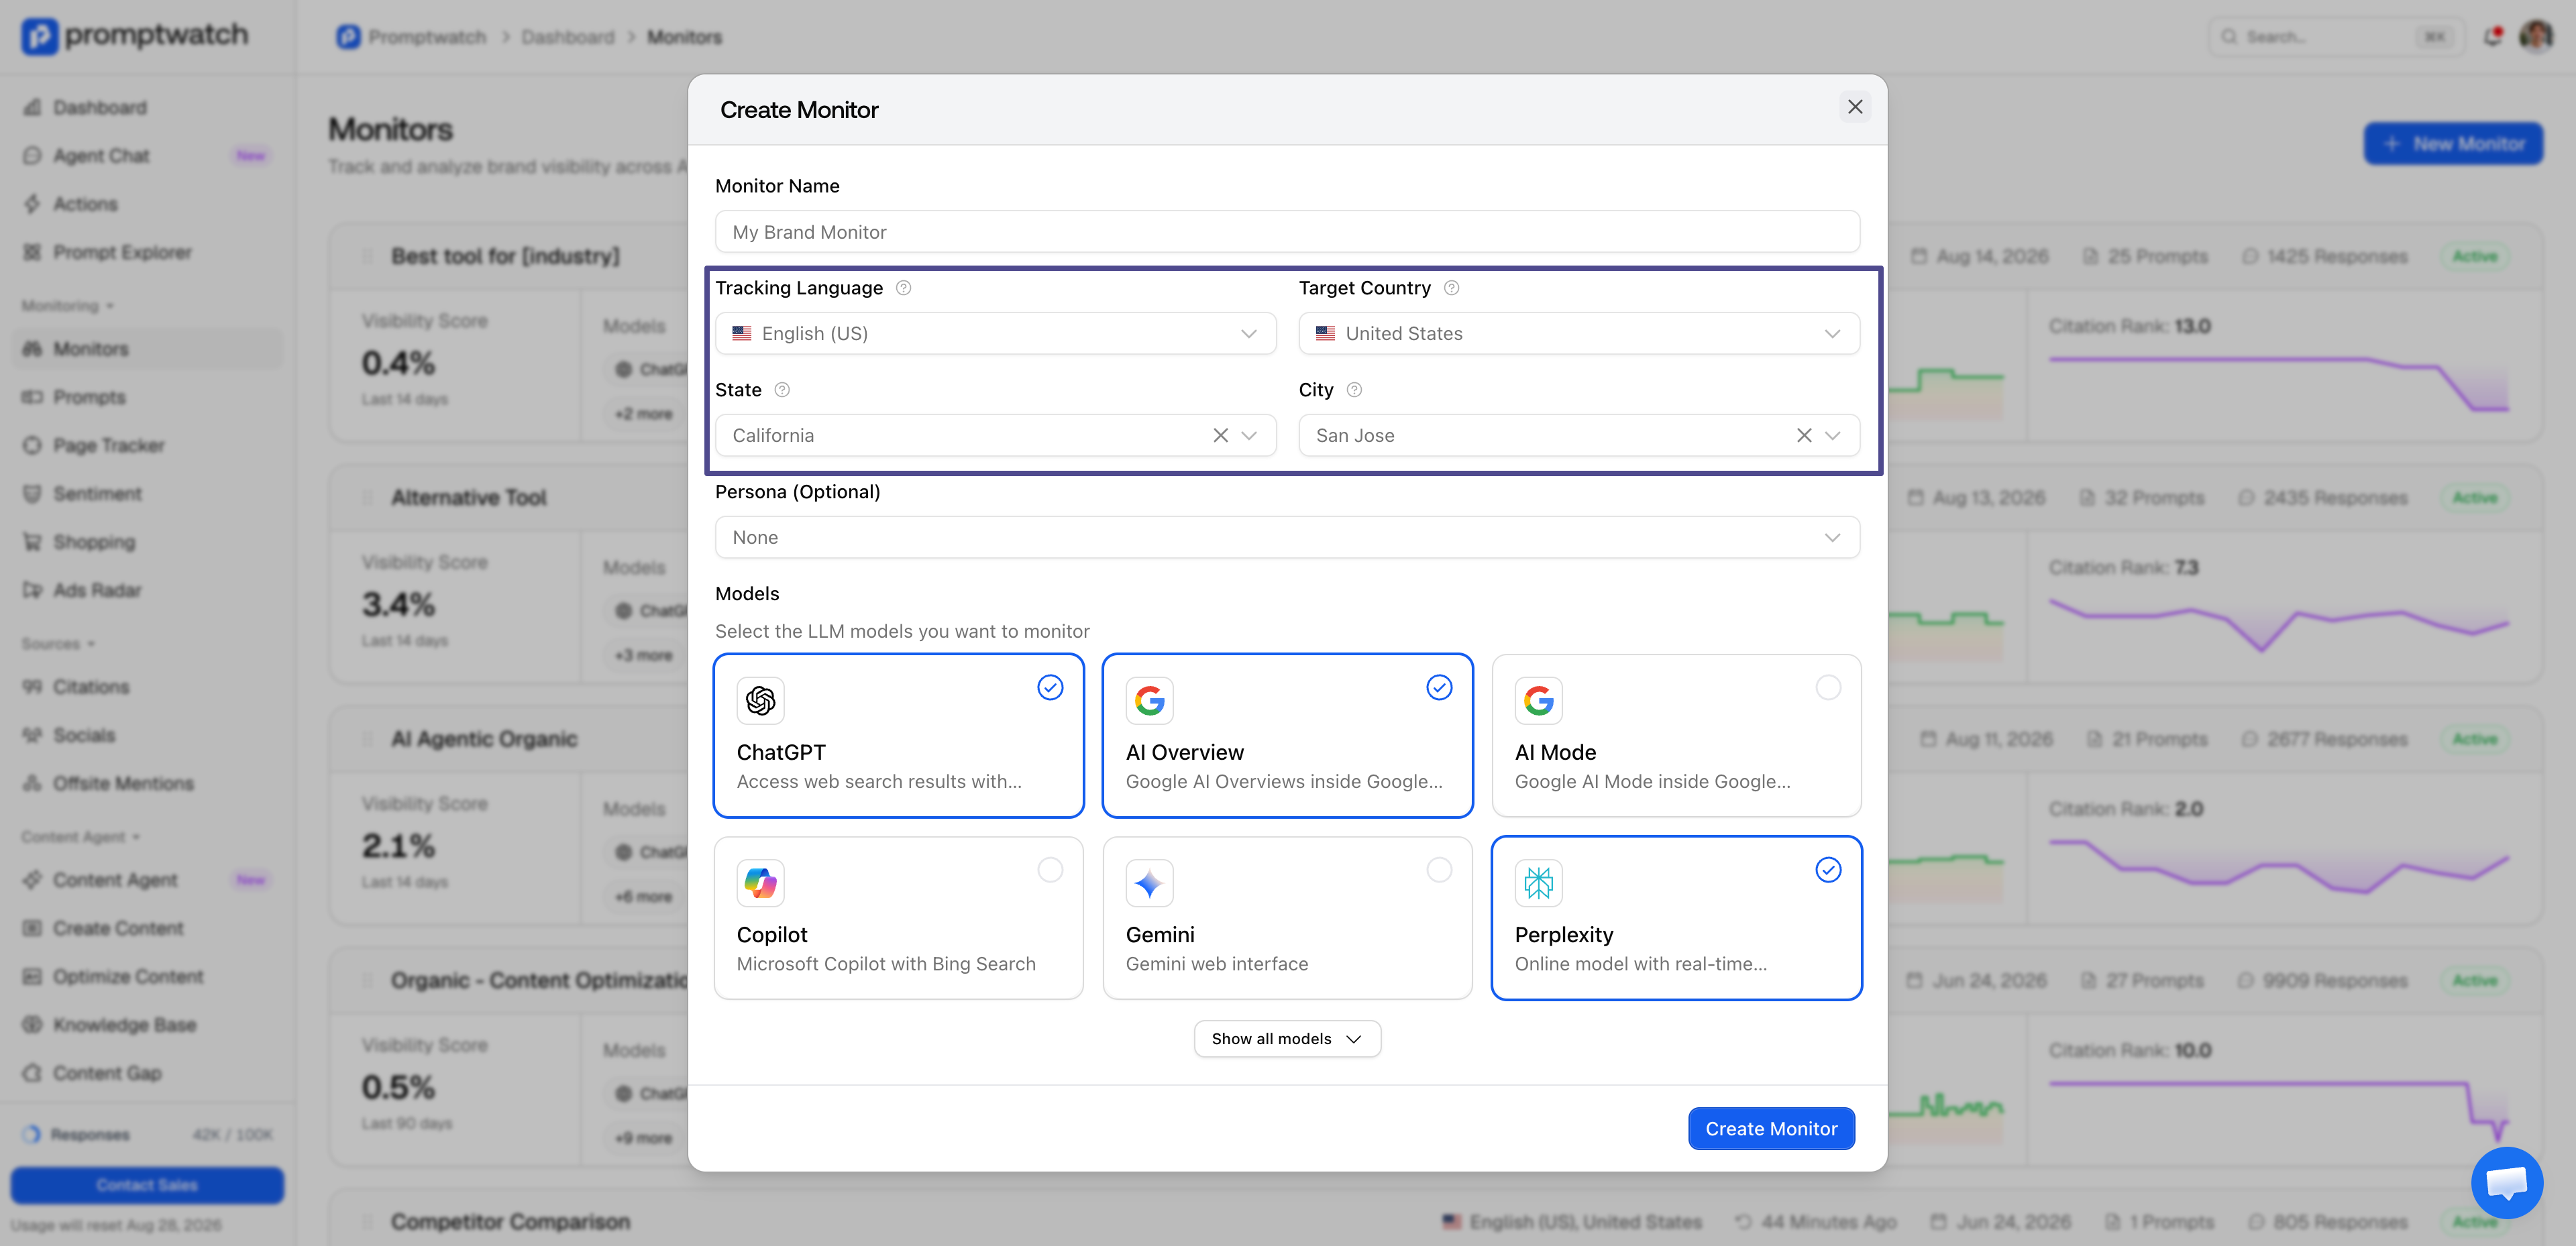Click the Responses usage indicator
The height and width of the screenshot is (1246, 2576).
pos(147,1134)
